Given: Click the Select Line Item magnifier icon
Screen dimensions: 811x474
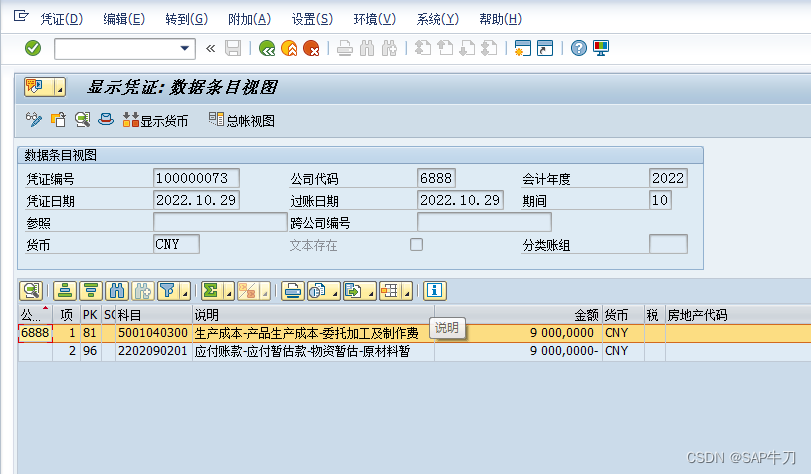Looking at the screenshot, I should [x=82, y=120].
